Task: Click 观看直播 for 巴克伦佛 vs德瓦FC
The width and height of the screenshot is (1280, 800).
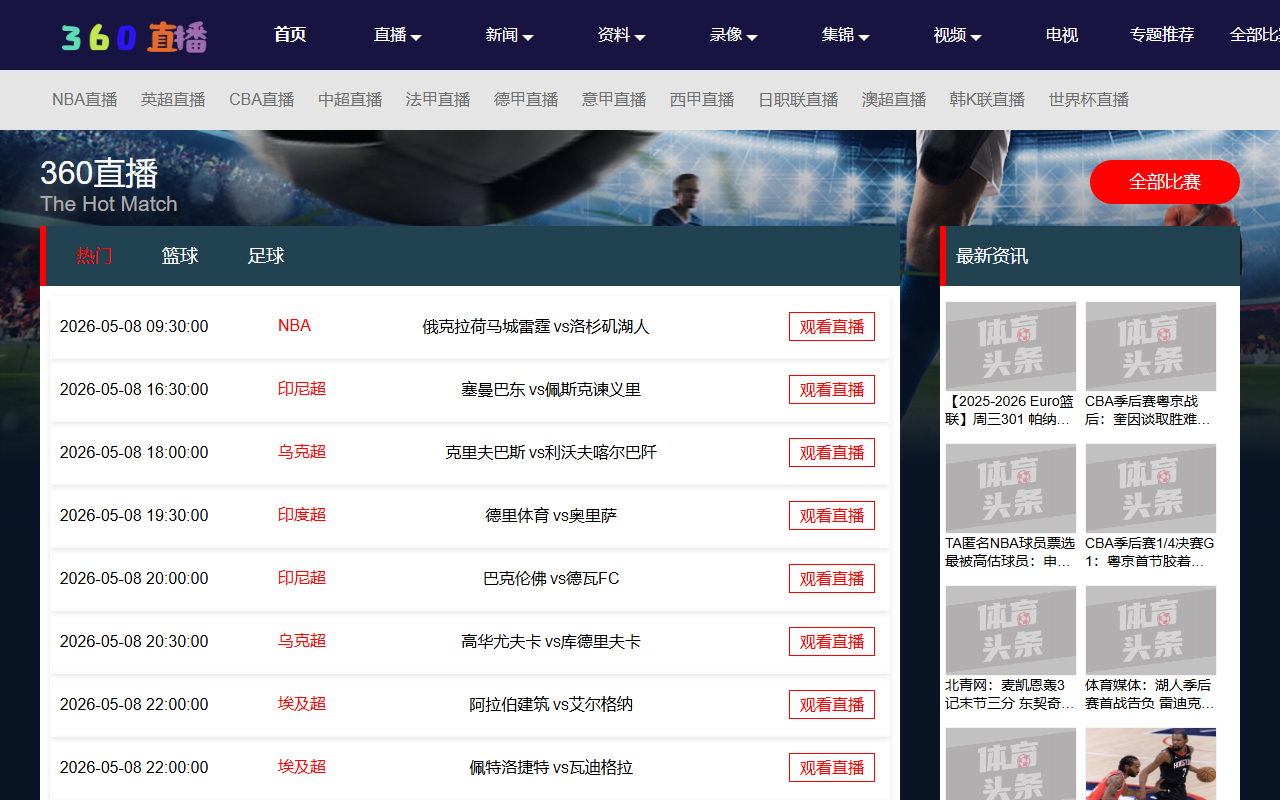Action: pos(832,579)
